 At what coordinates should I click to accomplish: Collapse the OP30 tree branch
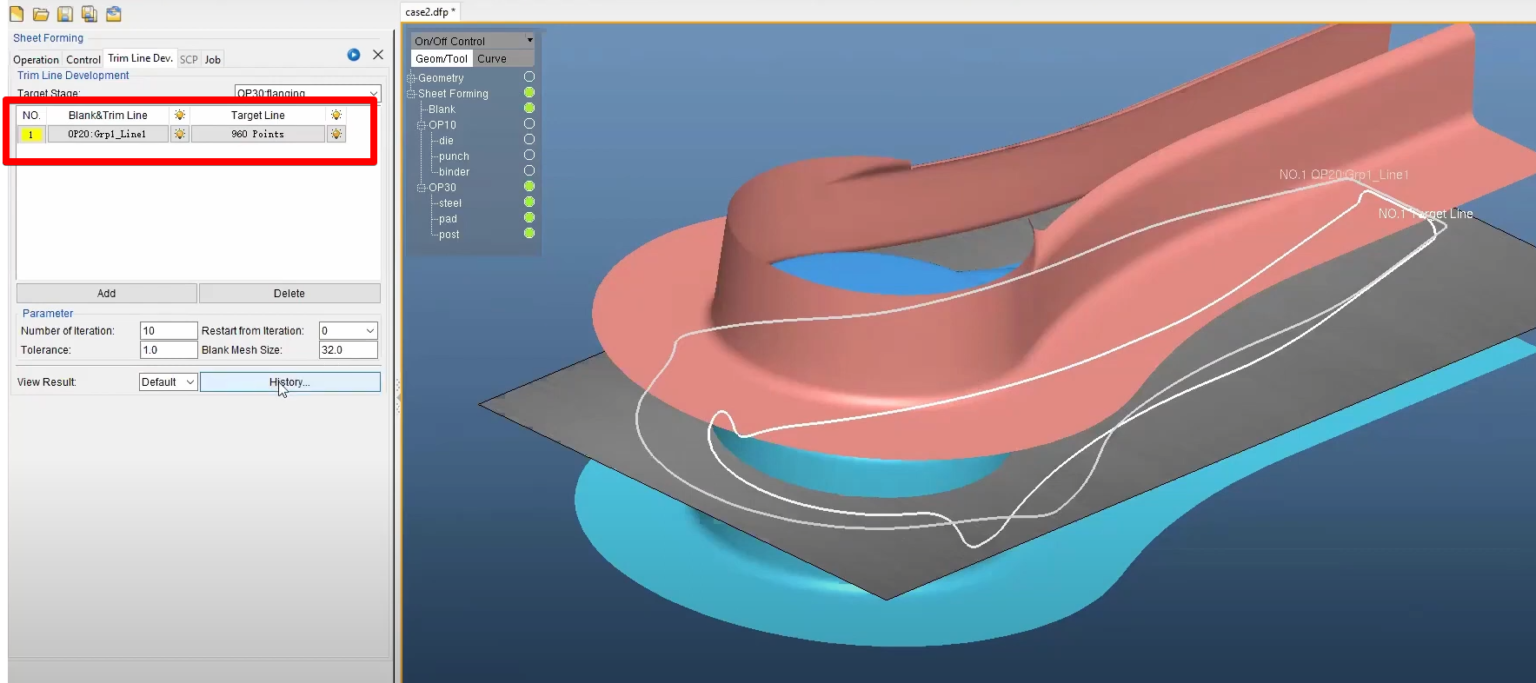(420, 187)
